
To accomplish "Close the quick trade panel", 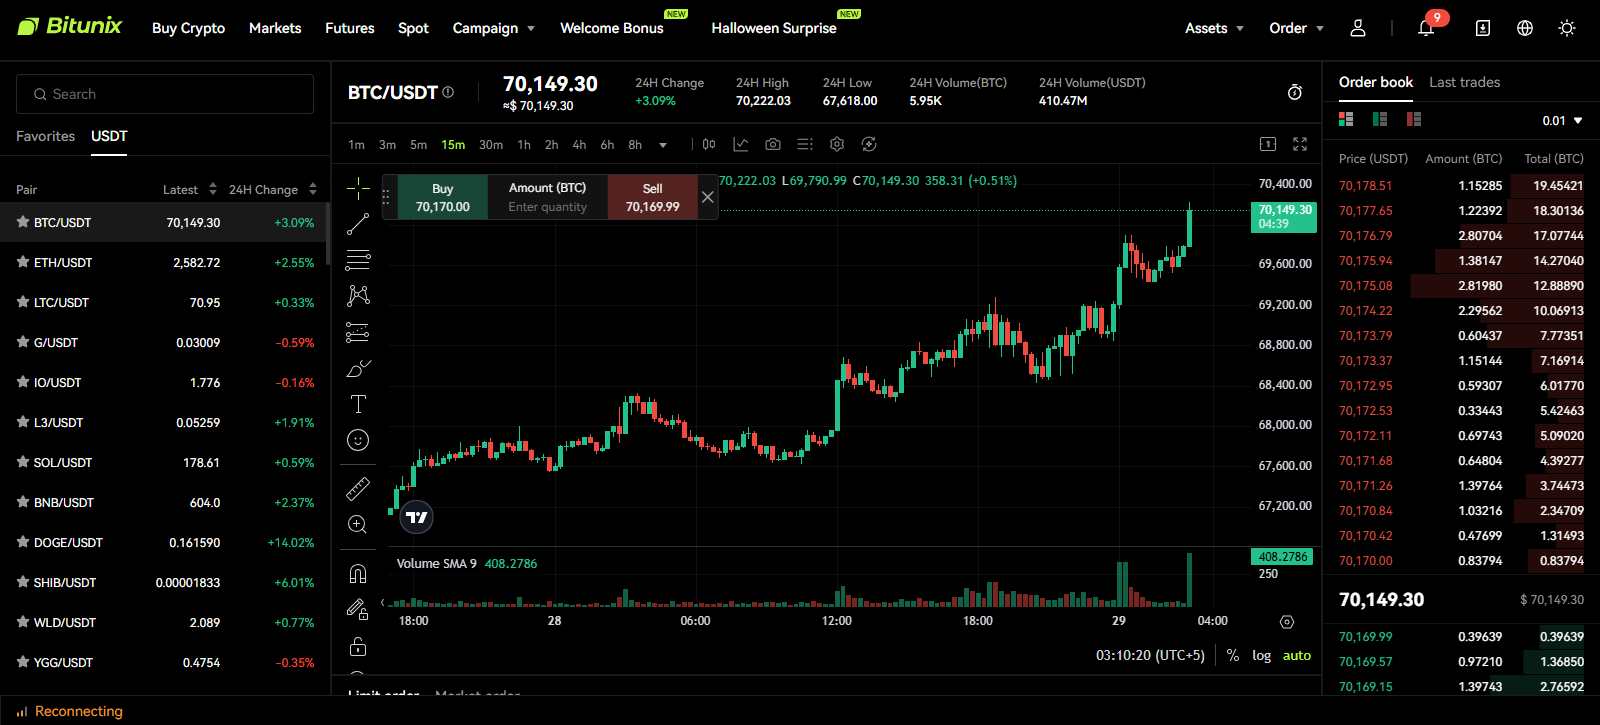I will (707, 197).
